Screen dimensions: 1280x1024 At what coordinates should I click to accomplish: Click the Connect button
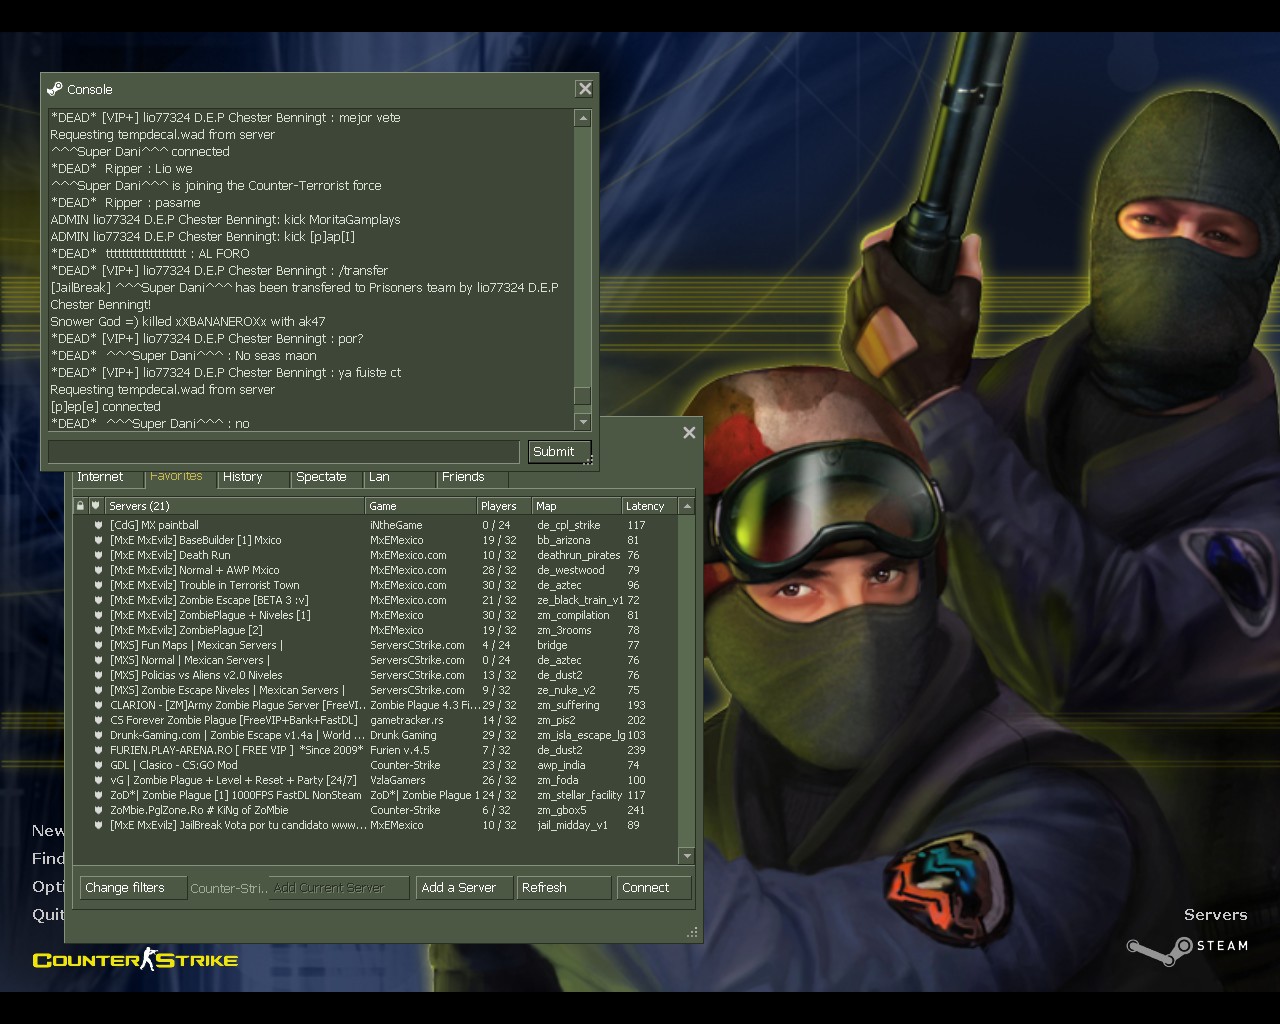pyautogui.click(x=654, y=888)
